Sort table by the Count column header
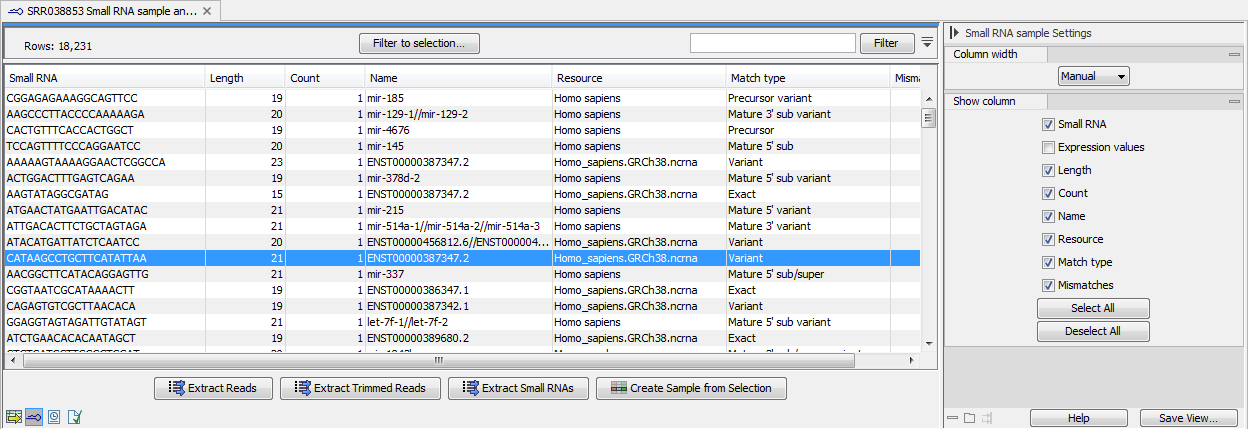The image size is (1248, 429). (x=323, y=78)
